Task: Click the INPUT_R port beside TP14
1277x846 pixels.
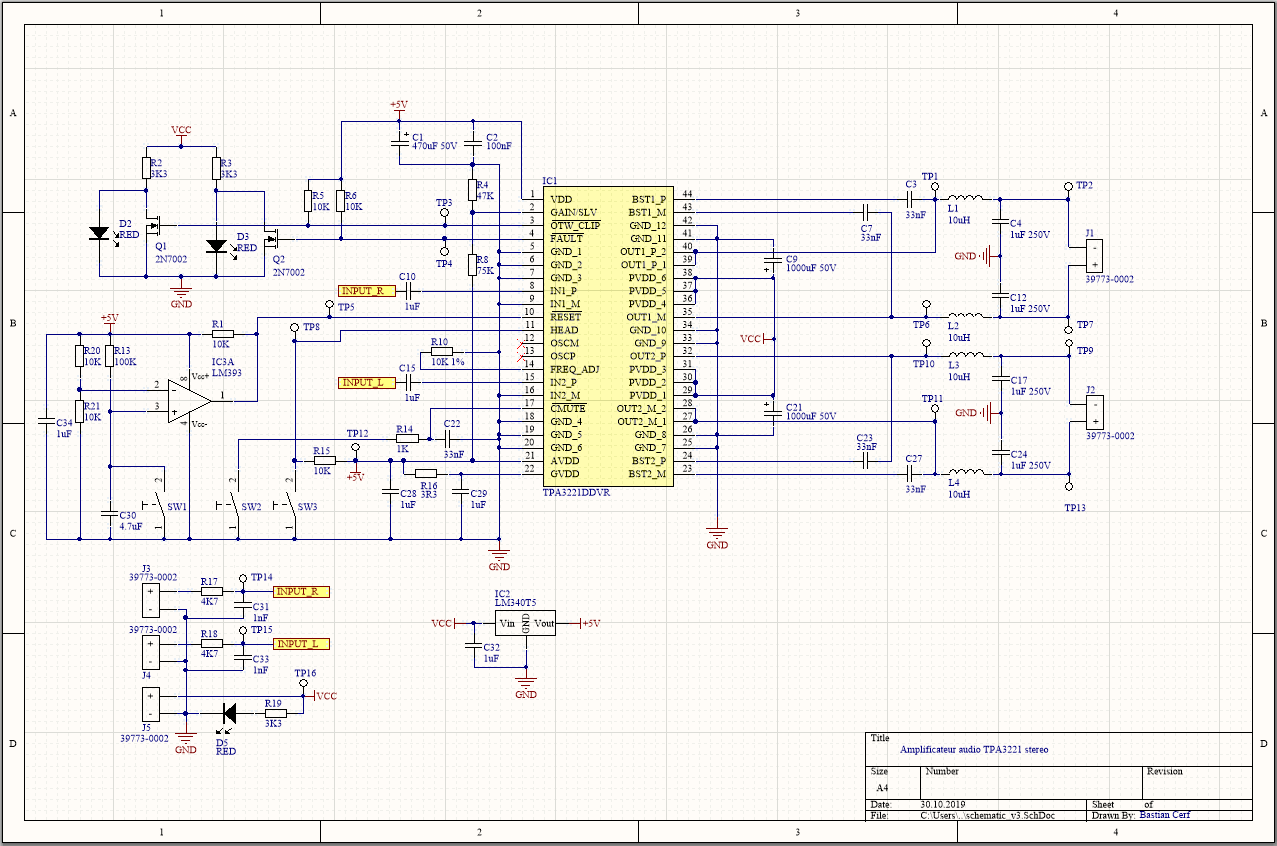Action: pyautogui.click(x=302, y=592)
